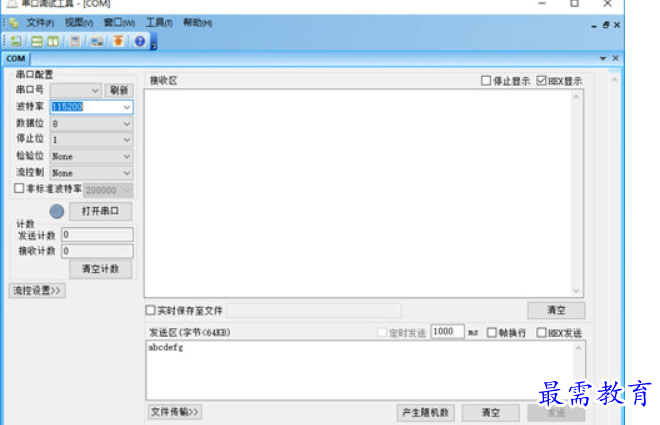Click 打开串口 button
The image size is (660, 425).
[x=100, y=211]
